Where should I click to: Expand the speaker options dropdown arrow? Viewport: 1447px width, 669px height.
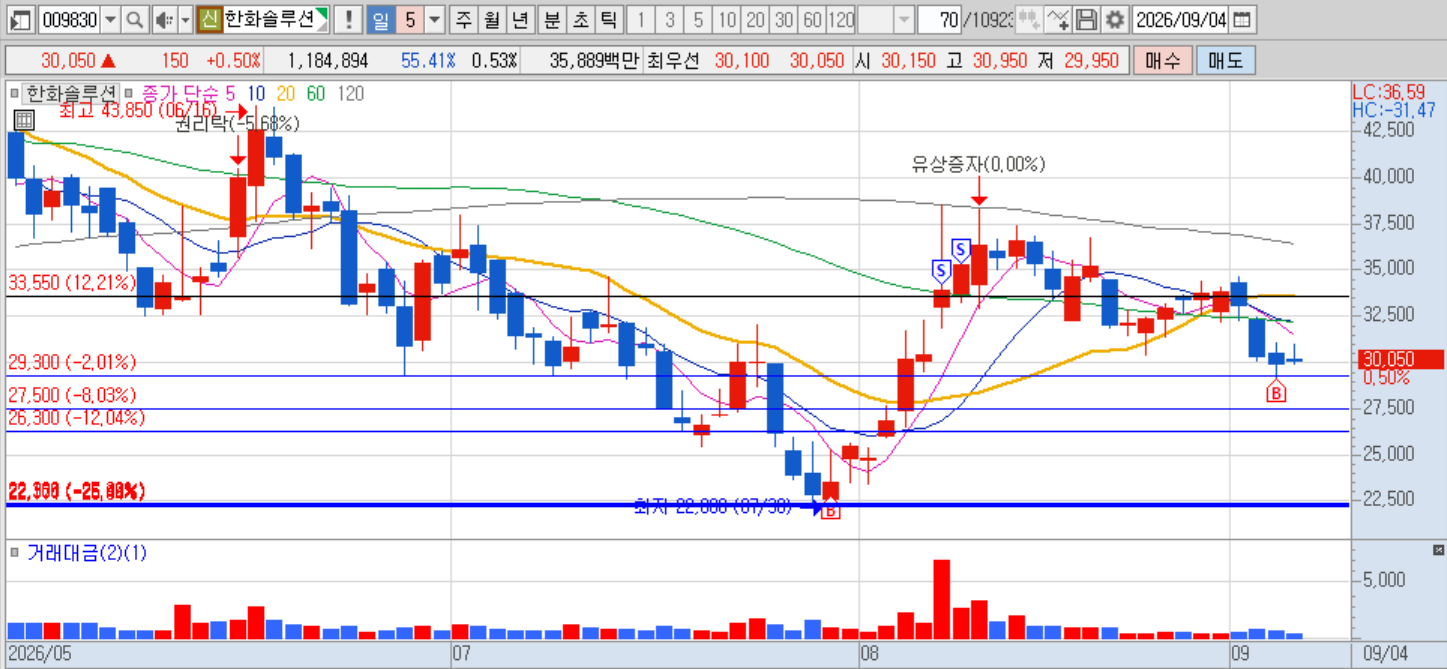point(185,19)
